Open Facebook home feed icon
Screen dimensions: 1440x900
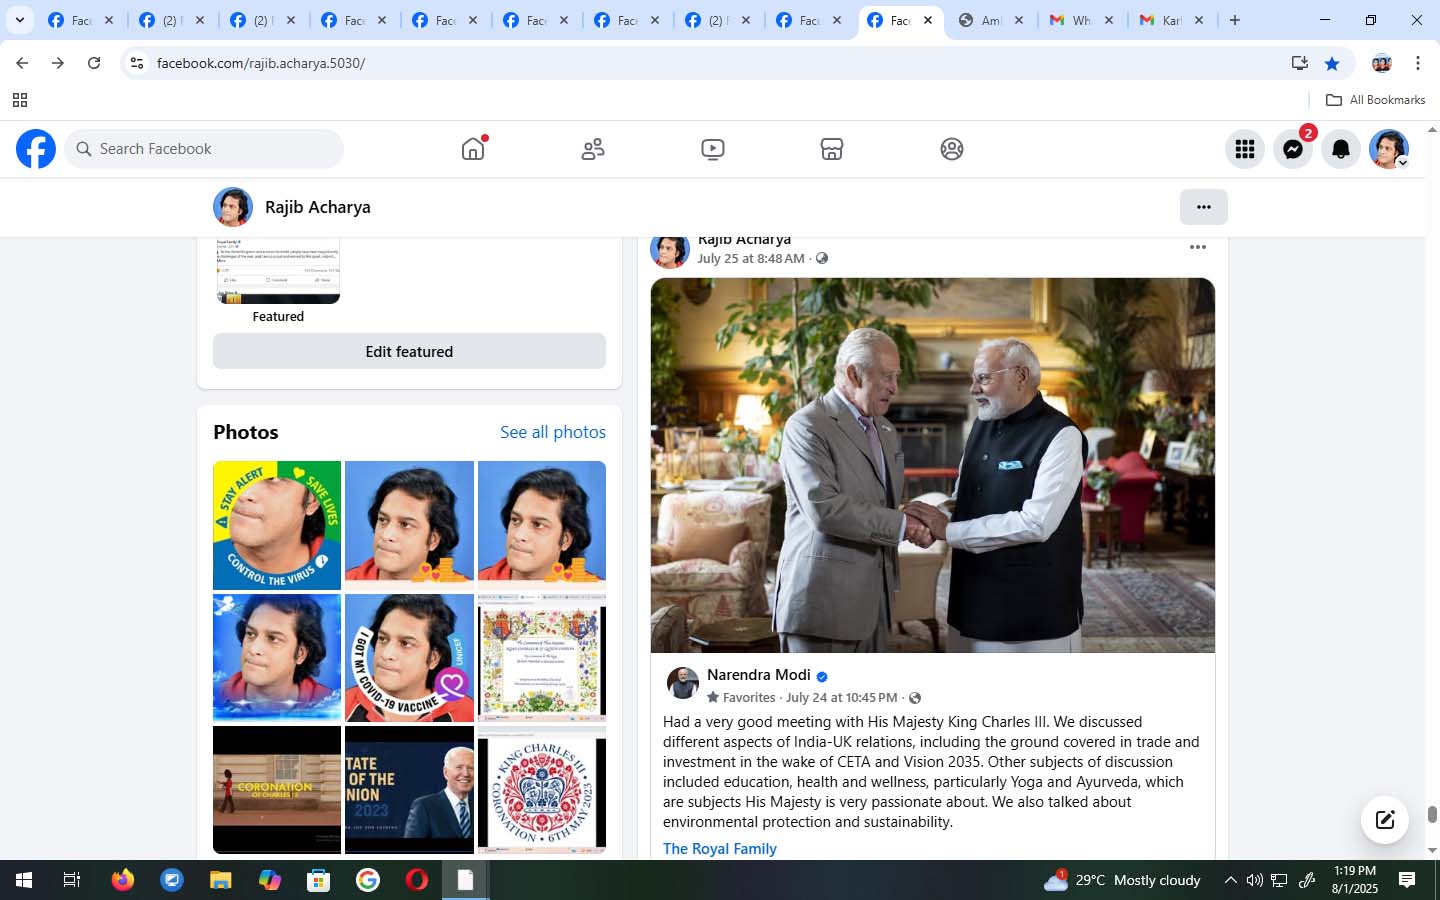tap(473, 149)
